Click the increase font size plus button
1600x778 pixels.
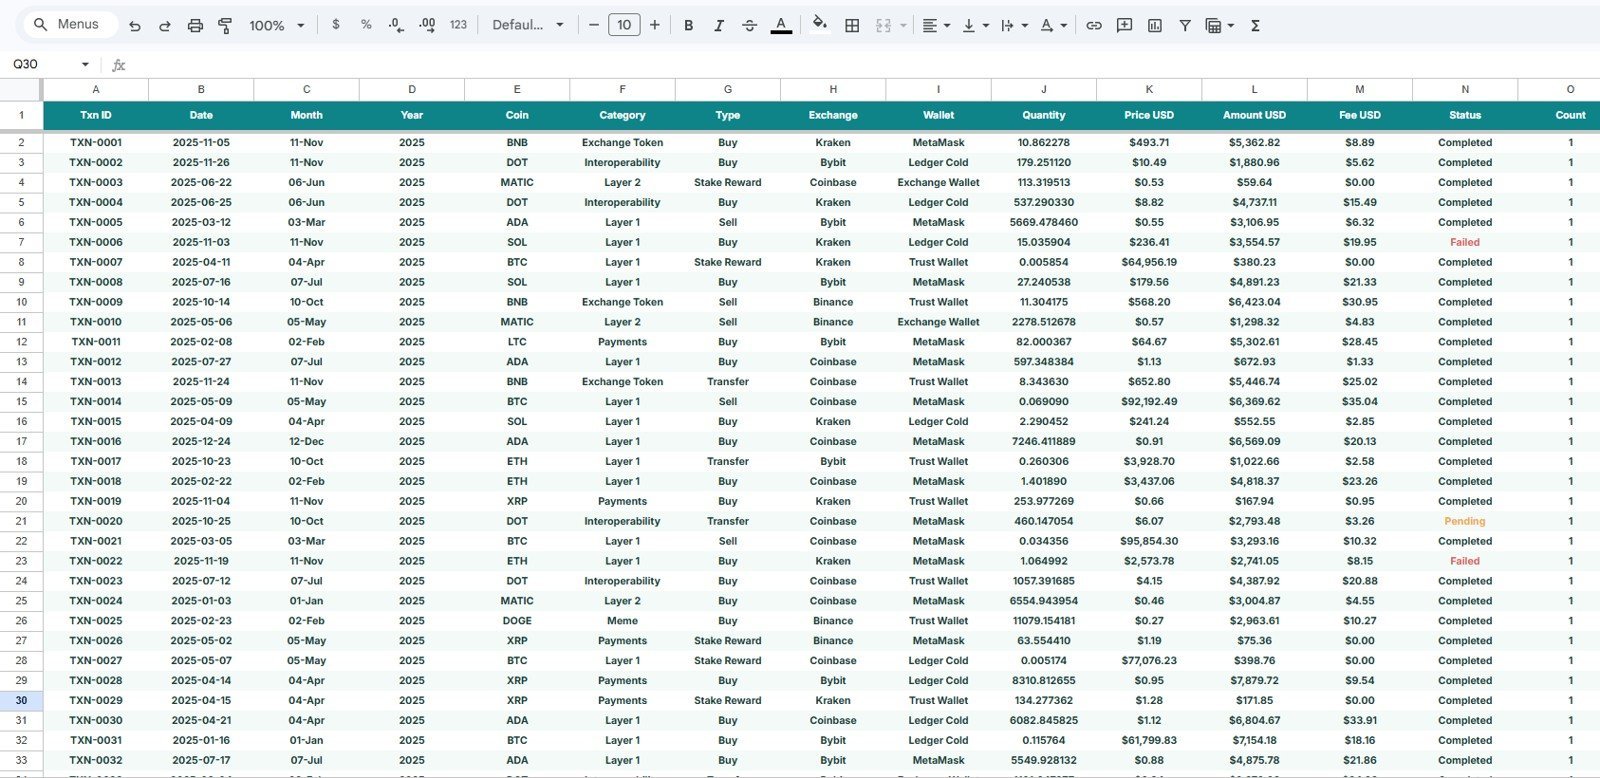655,25
